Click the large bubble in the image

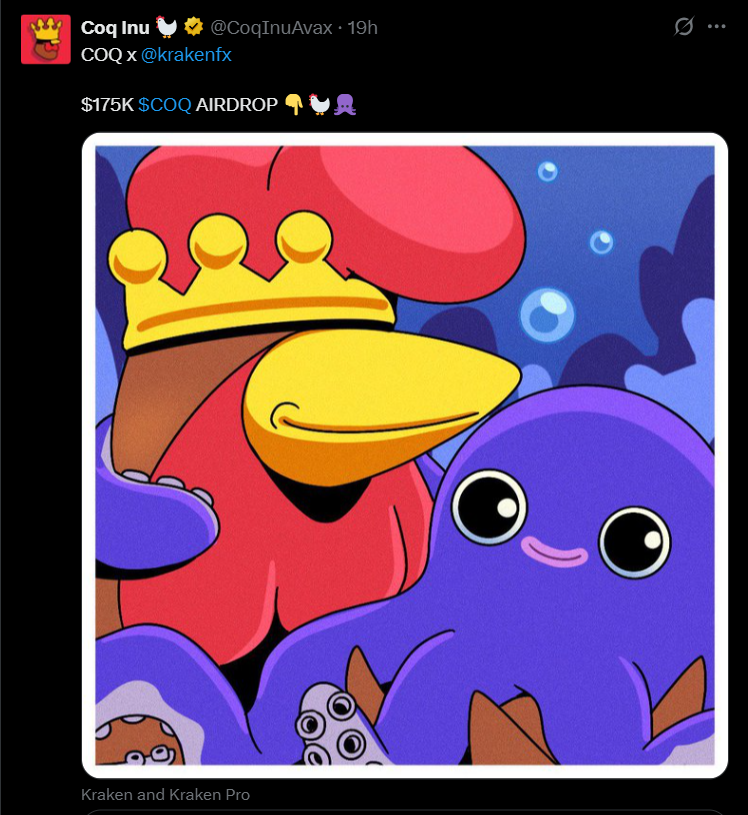pos(547,314)
